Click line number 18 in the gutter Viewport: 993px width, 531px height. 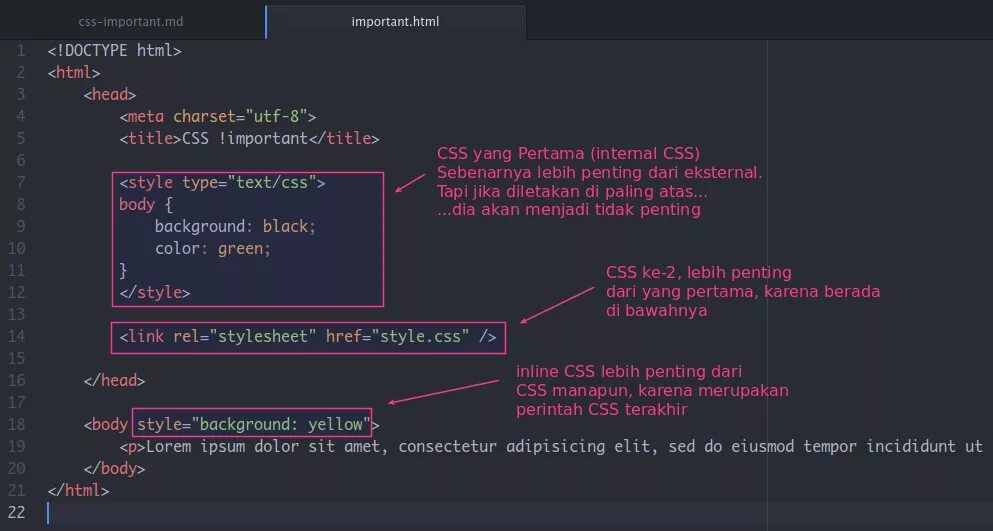(x=16, y=425)
